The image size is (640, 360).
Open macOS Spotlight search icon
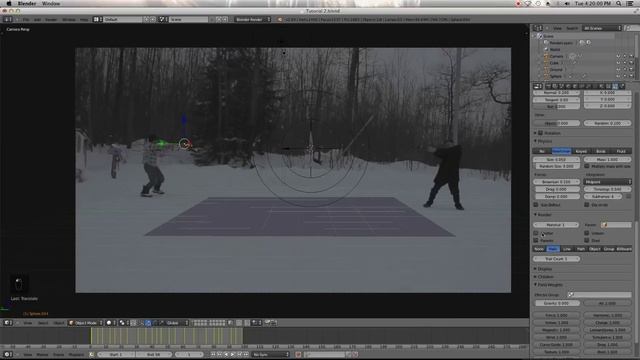tap(619, 3)
